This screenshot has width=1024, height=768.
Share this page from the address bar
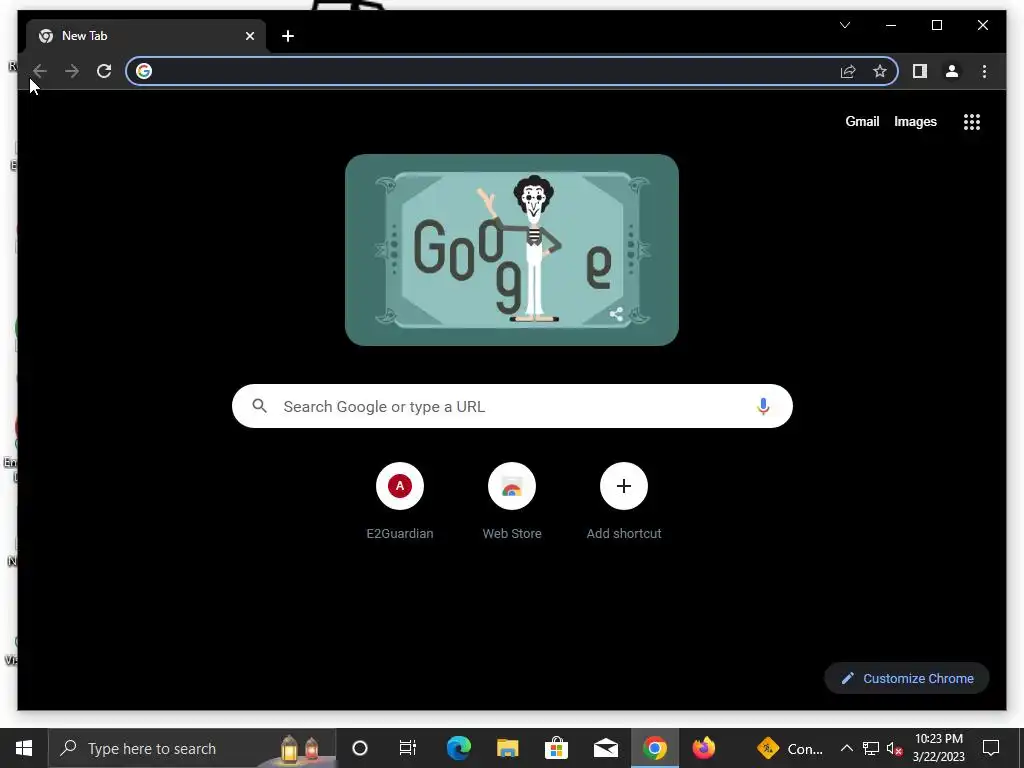(x=848, y=71)
